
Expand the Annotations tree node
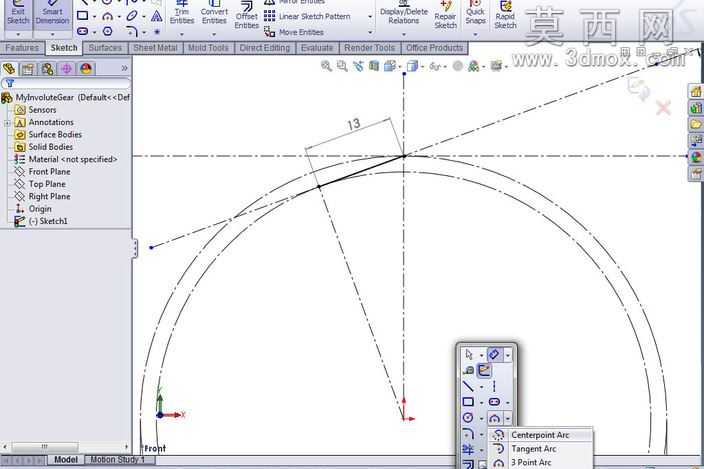click(x=7, y=123)
